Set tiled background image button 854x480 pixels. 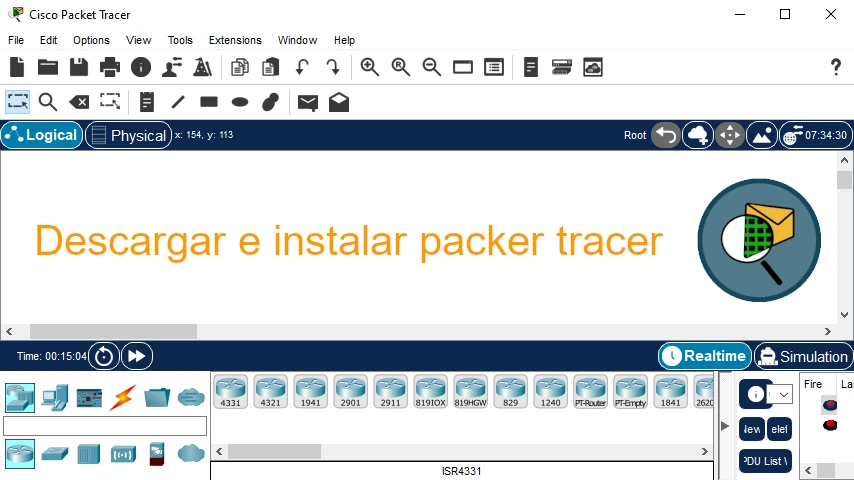[x=762, y=135]
